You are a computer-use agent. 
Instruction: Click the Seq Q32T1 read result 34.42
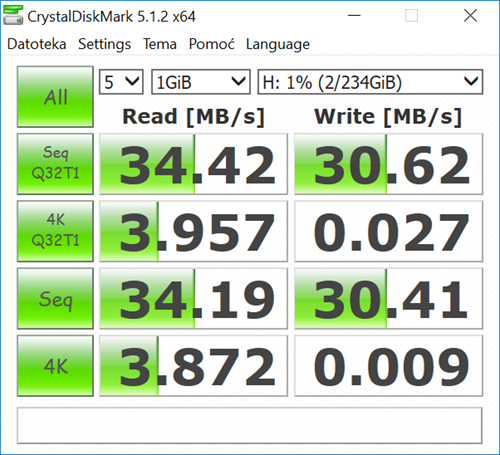[193, 164]
